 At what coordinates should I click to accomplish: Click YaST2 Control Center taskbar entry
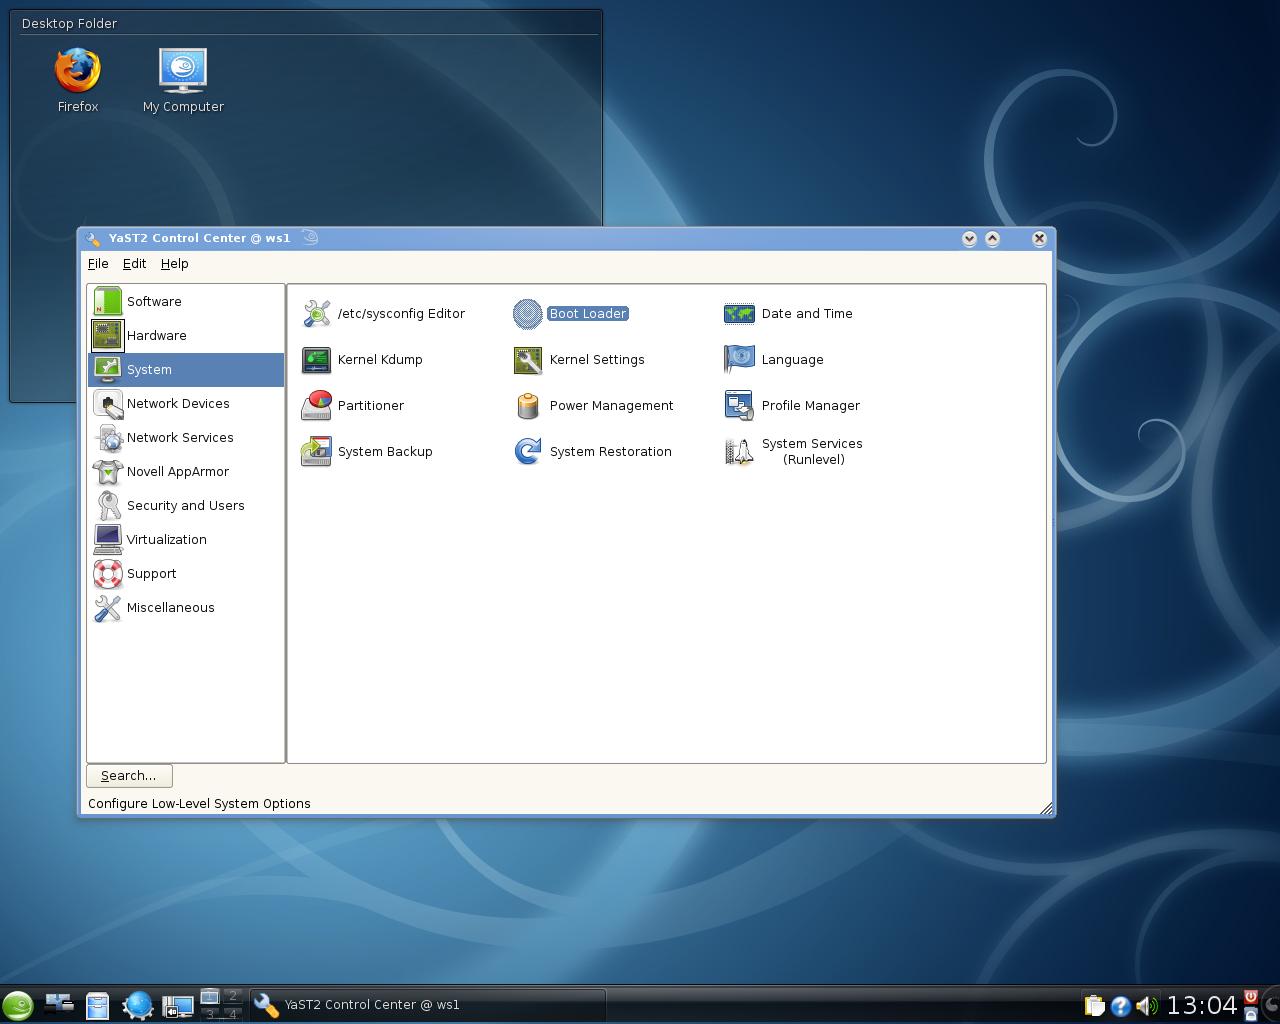click(x=427, y=1005)
